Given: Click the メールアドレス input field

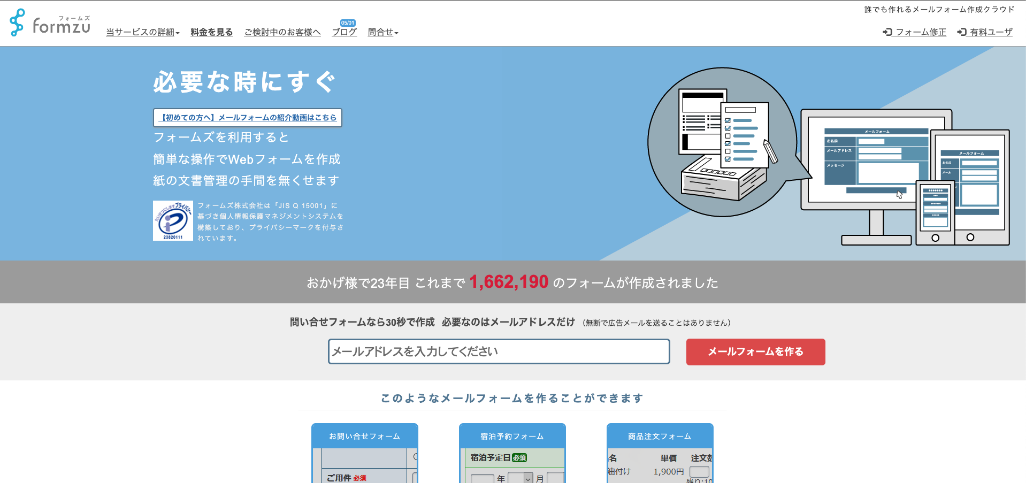Looking at the screenshot, I should [499, 351].
